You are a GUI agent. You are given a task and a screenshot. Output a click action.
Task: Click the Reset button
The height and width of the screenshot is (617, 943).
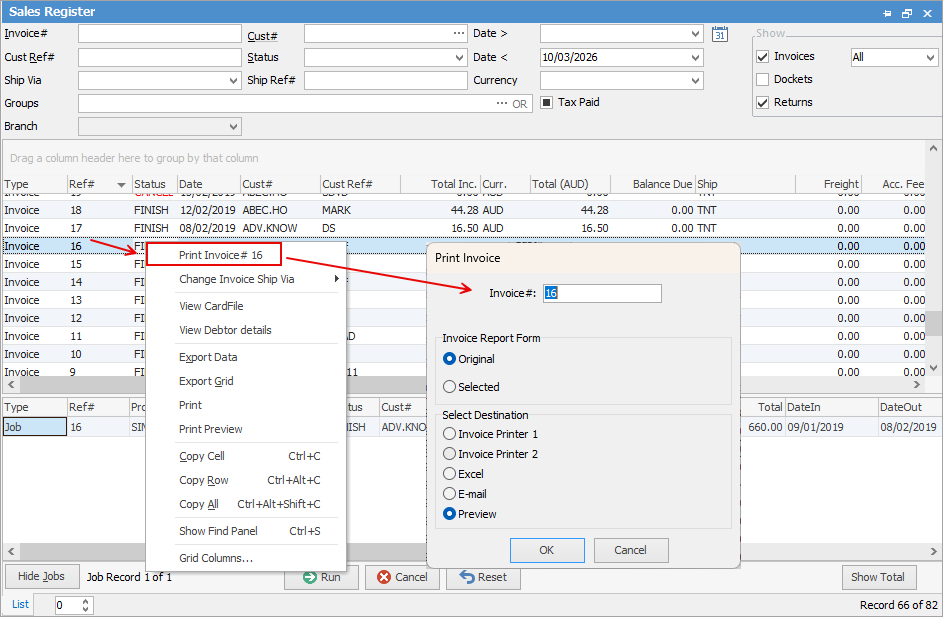[483, 577]
